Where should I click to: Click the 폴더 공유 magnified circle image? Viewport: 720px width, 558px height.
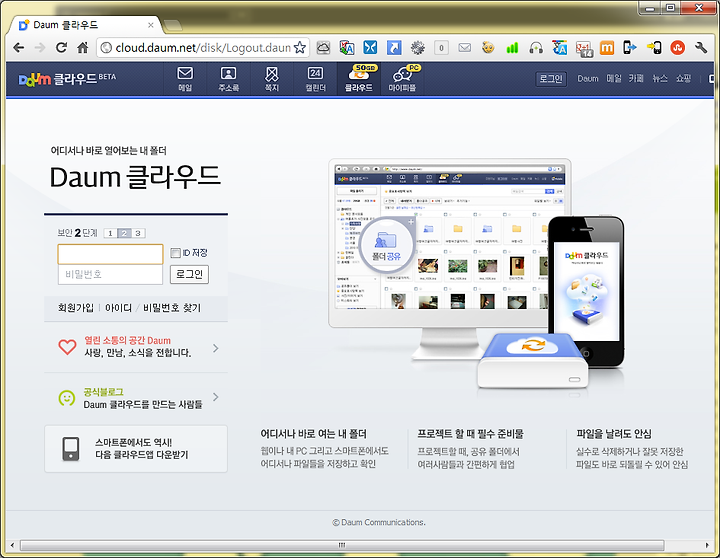(x=387, y=246)
